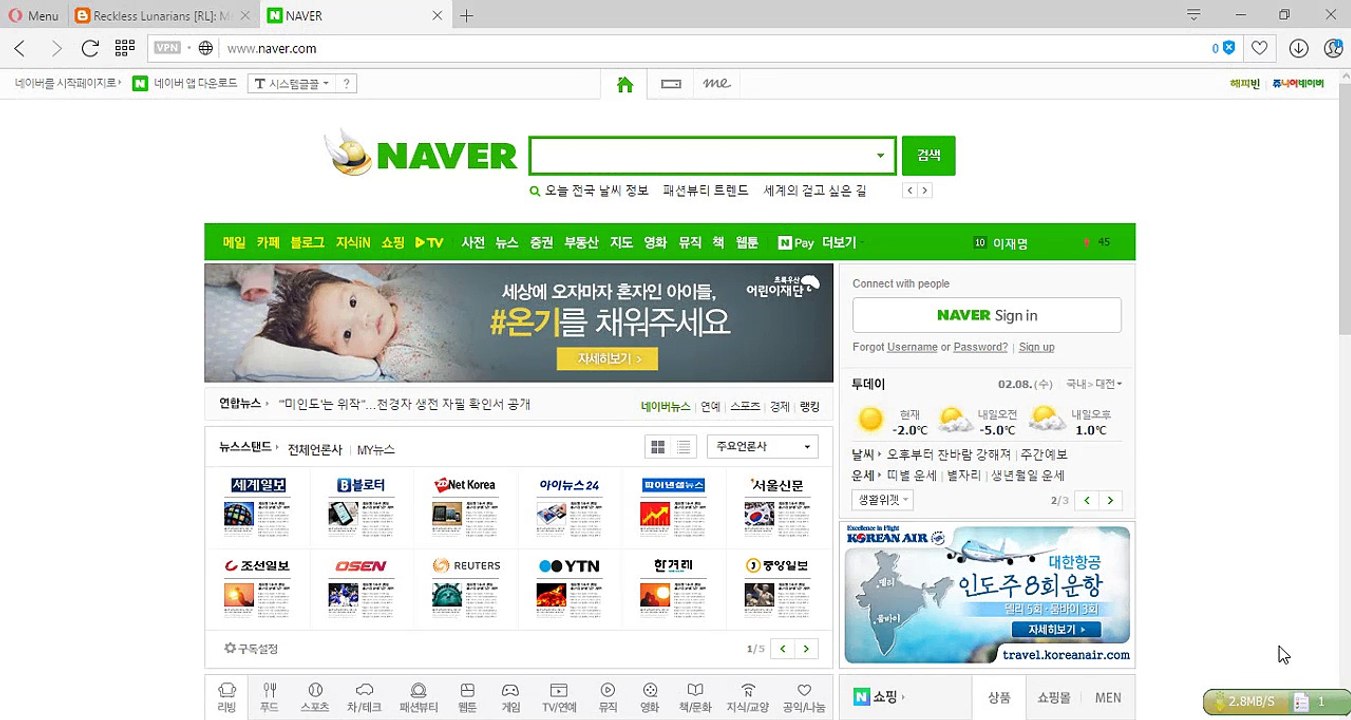Change weather region 국내 대전 dropdown
This screenshot has height=720, width=1351.
click(1094, 384)
